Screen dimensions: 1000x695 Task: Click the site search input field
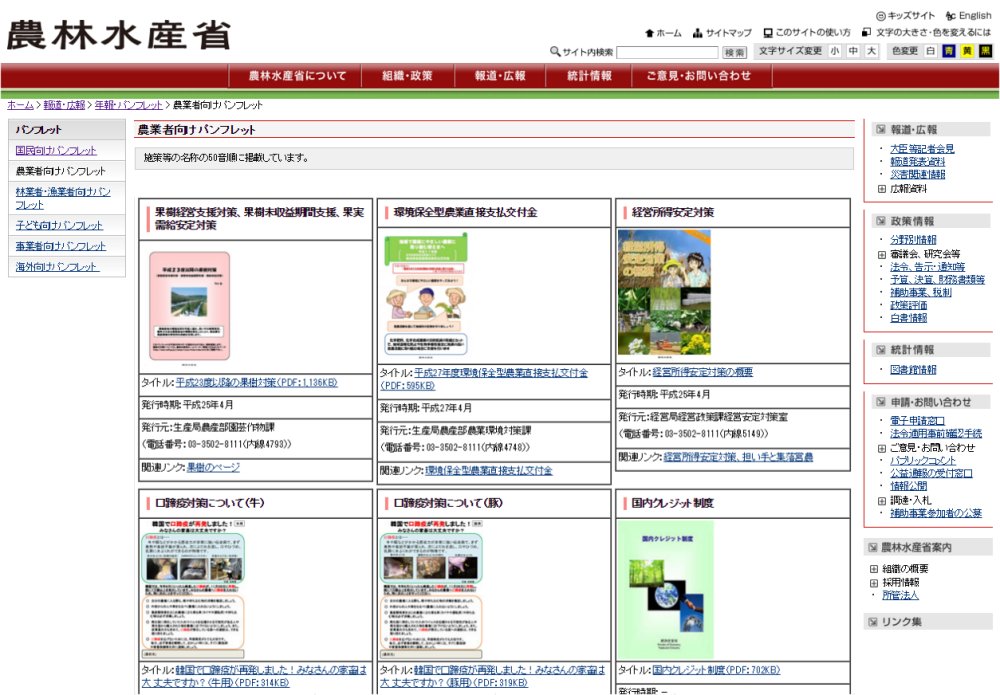[x=666, y=52]
